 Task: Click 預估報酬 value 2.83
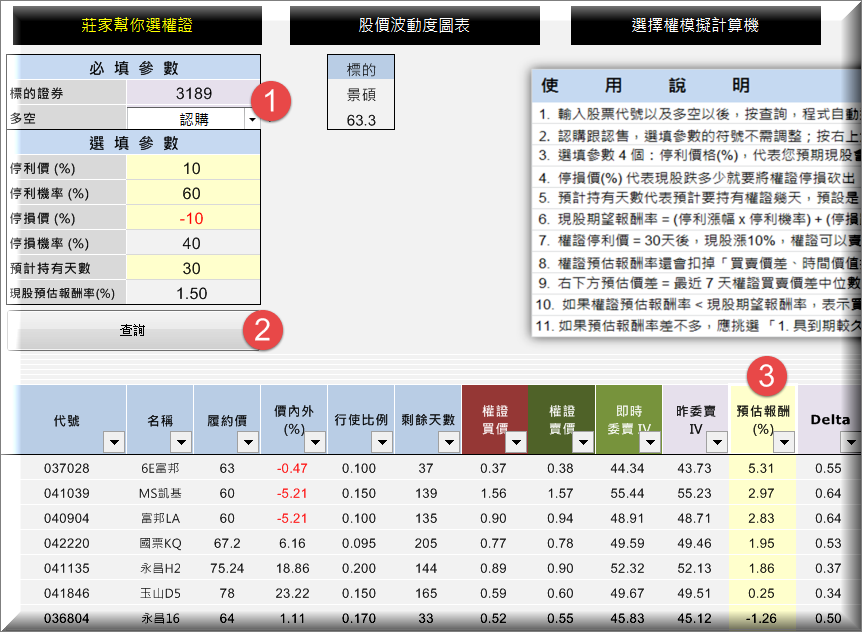pyautogui.click(x=761, y=518)
